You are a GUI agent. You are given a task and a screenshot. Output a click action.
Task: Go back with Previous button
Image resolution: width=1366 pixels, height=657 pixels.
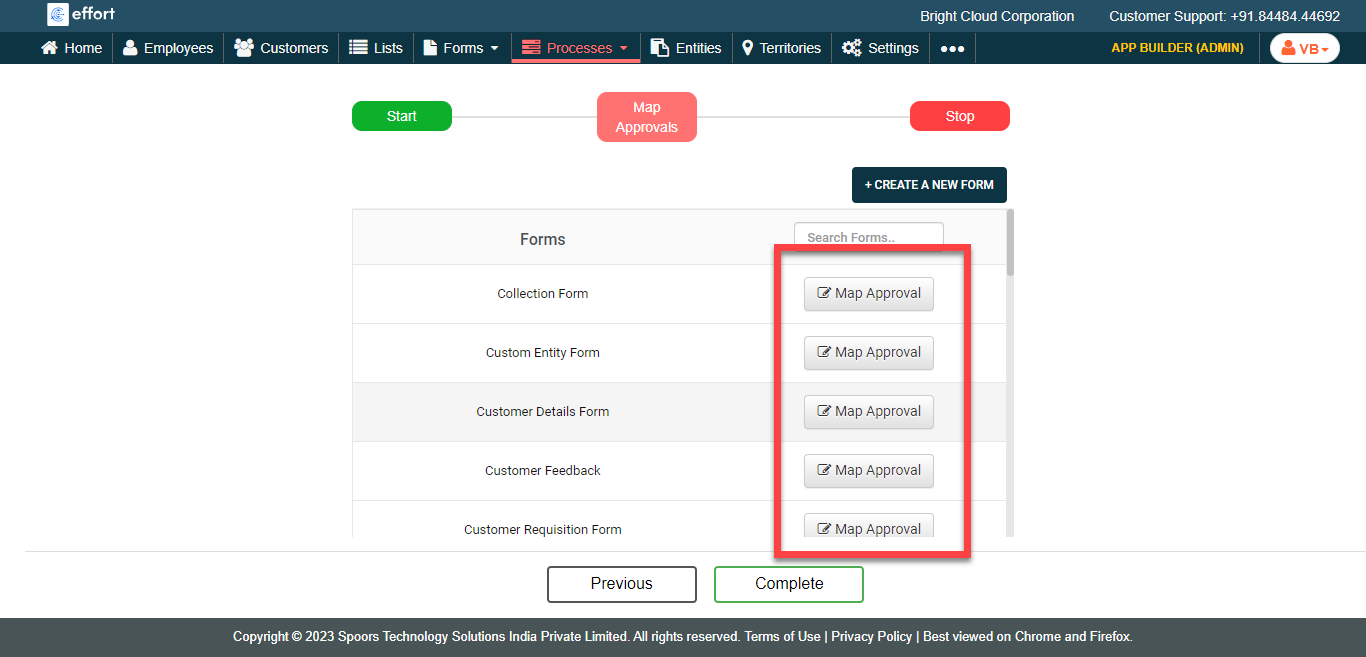[x=621, y=584]
